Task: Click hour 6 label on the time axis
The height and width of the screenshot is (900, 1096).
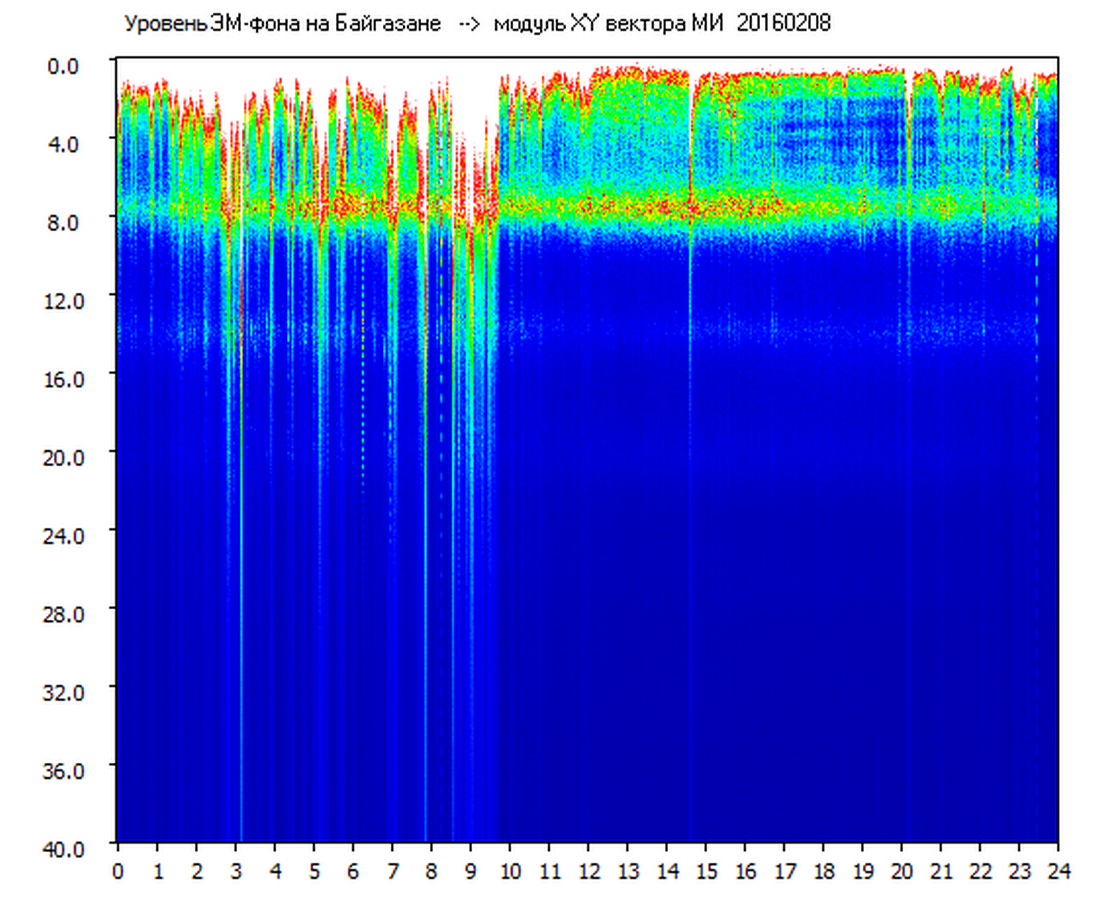Action: point(353,871)
